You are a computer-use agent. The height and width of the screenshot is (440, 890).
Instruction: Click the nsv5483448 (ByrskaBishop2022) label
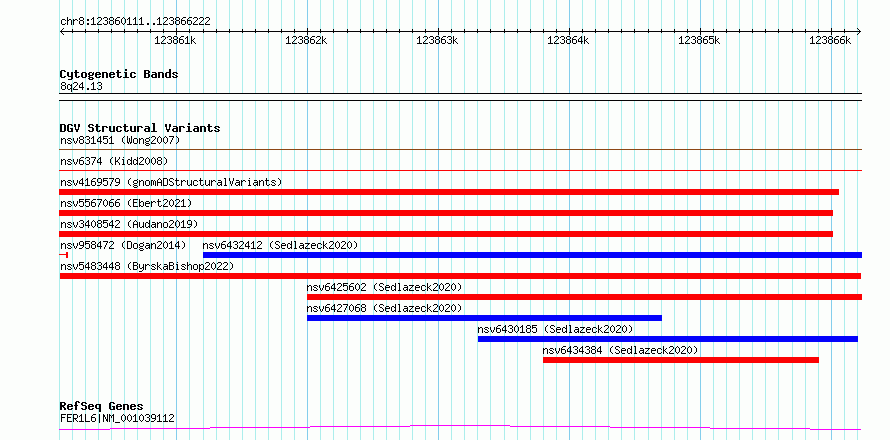147,266
